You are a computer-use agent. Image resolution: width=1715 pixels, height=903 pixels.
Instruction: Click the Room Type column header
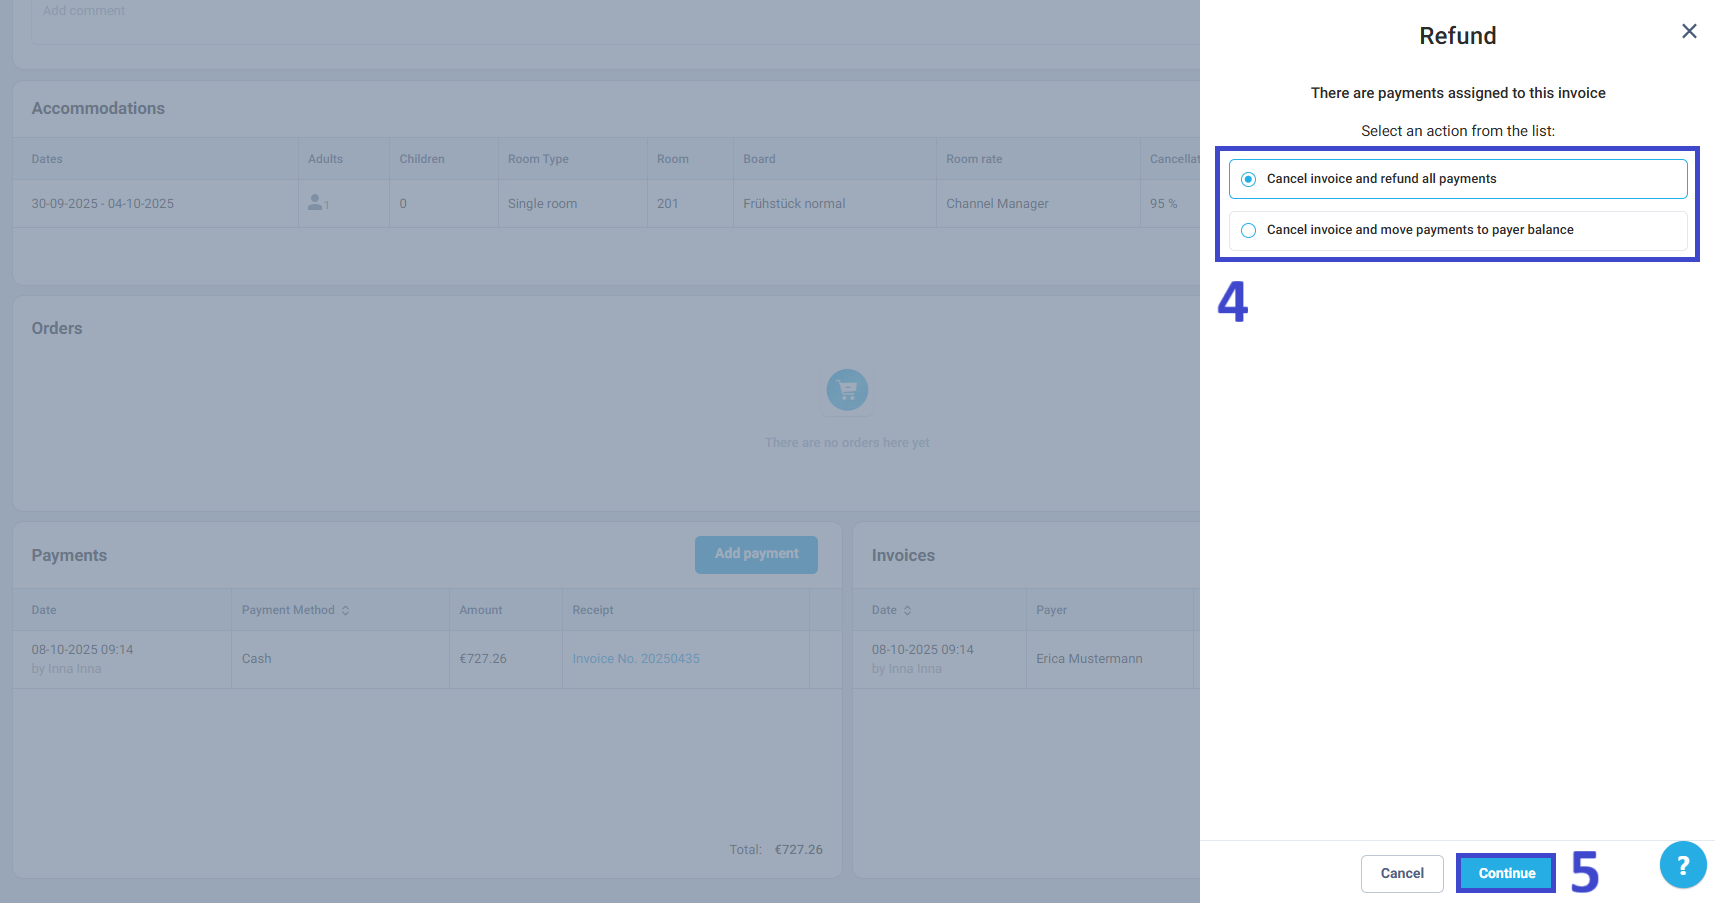tap(538, 159)
